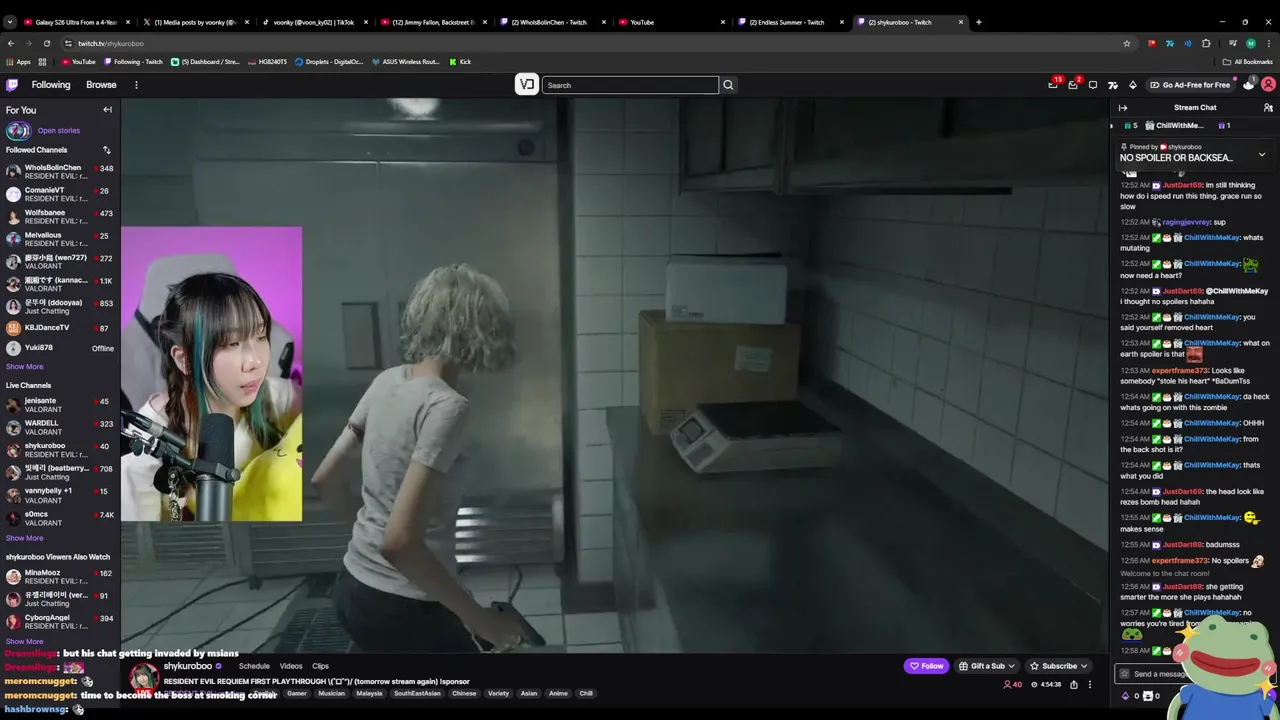Collapse the For You sidebar
1280x720 pixels.
[107, 110]
